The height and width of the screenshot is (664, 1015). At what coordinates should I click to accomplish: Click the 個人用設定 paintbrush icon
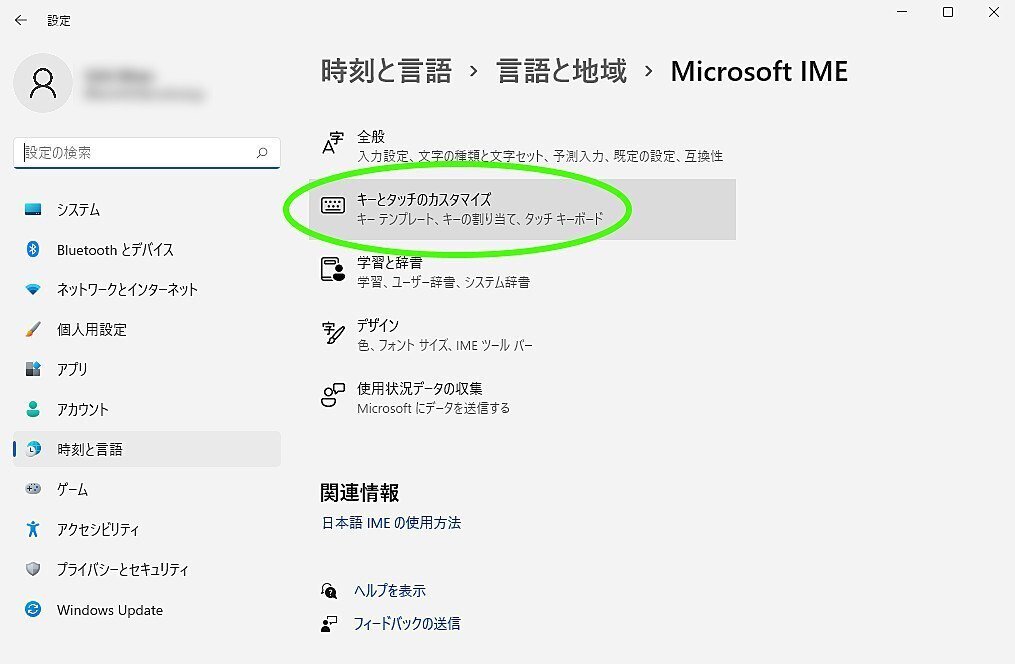(x=33, y=329)
